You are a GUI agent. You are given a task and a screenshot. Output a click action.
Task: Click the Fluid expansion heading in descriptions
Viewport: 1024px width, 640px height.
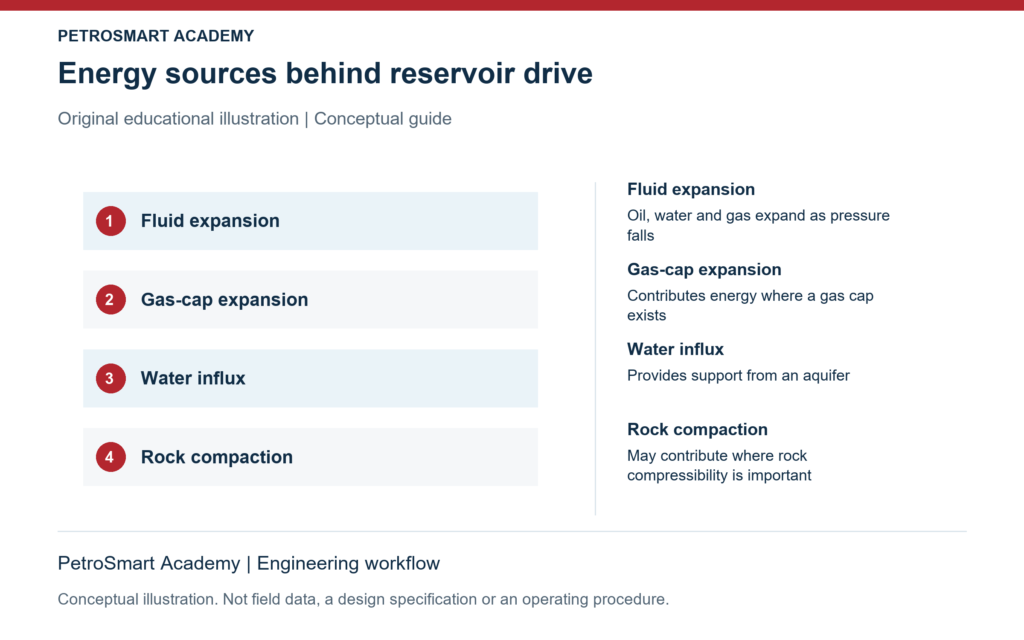(x=691, y=189)
